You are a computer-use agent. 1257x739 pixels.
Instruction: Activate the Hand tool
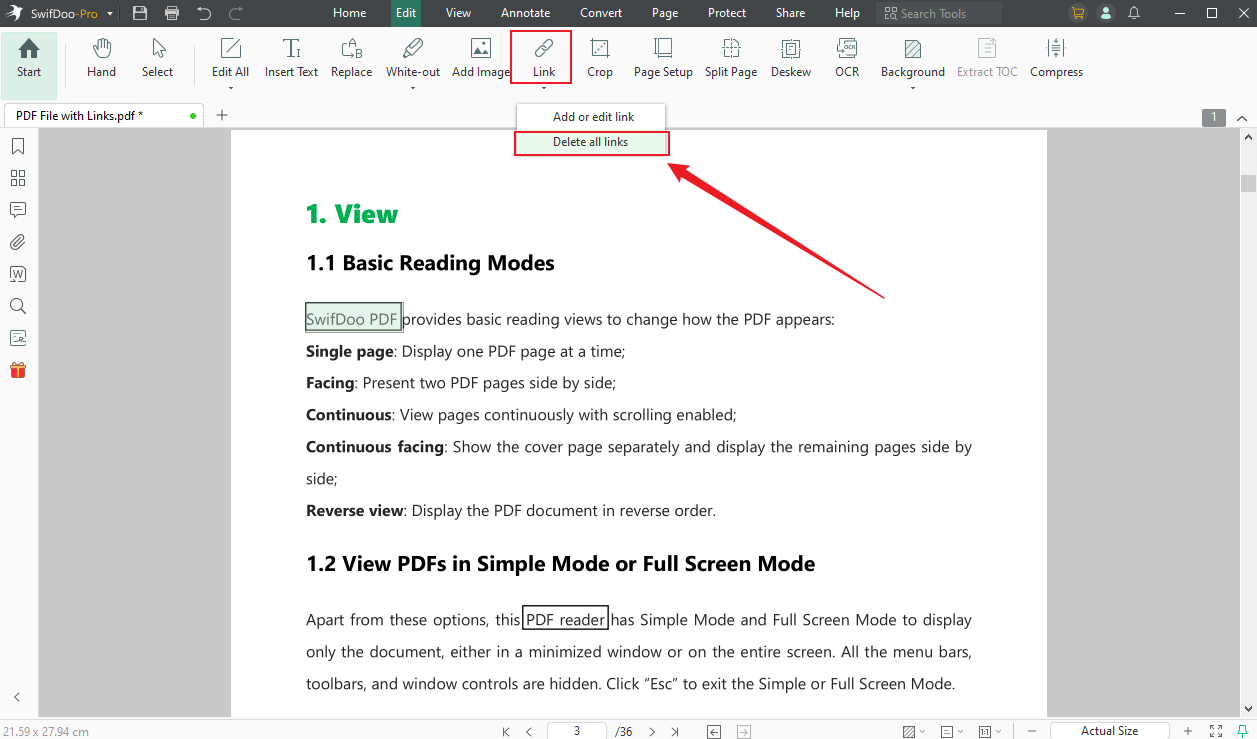click(x=101, y=57)
